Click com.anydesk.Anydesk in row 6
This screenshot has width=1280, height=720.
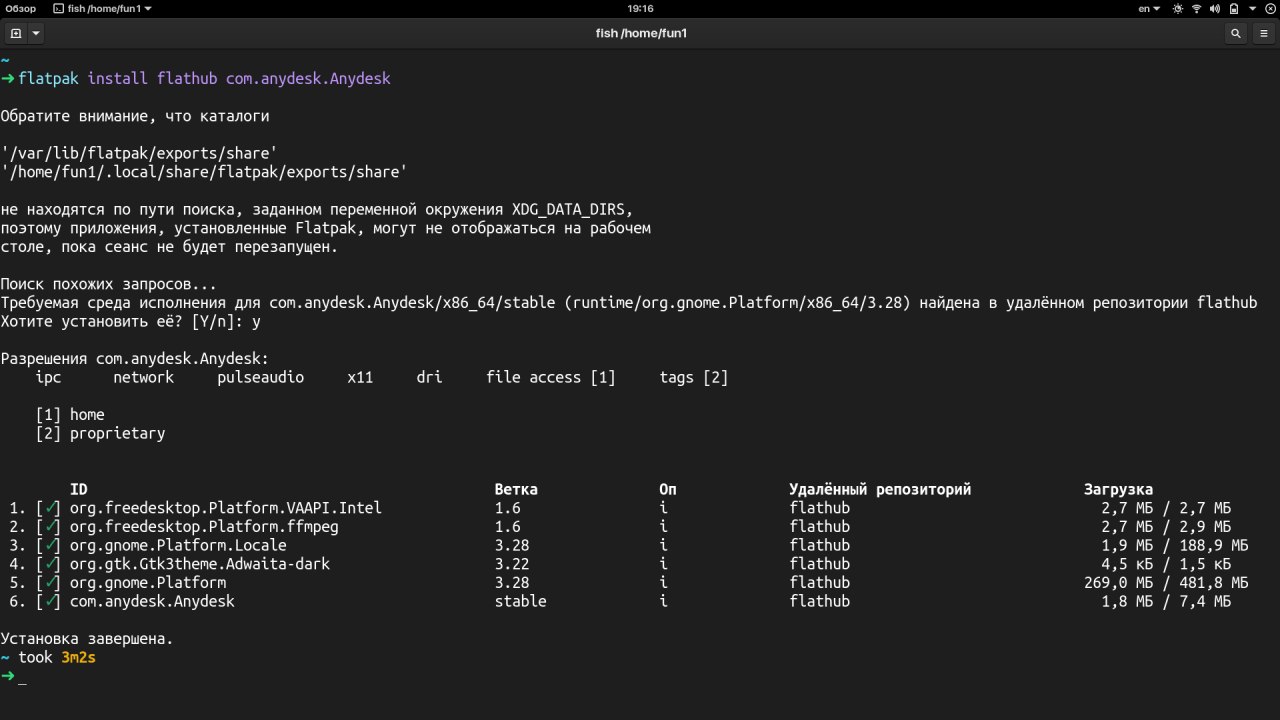pyautogui.click(x=152, y=602)
